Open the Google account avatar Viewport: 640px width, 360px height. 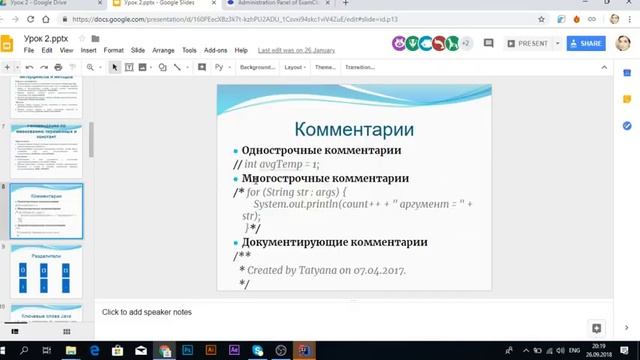(x=622, y=43)
